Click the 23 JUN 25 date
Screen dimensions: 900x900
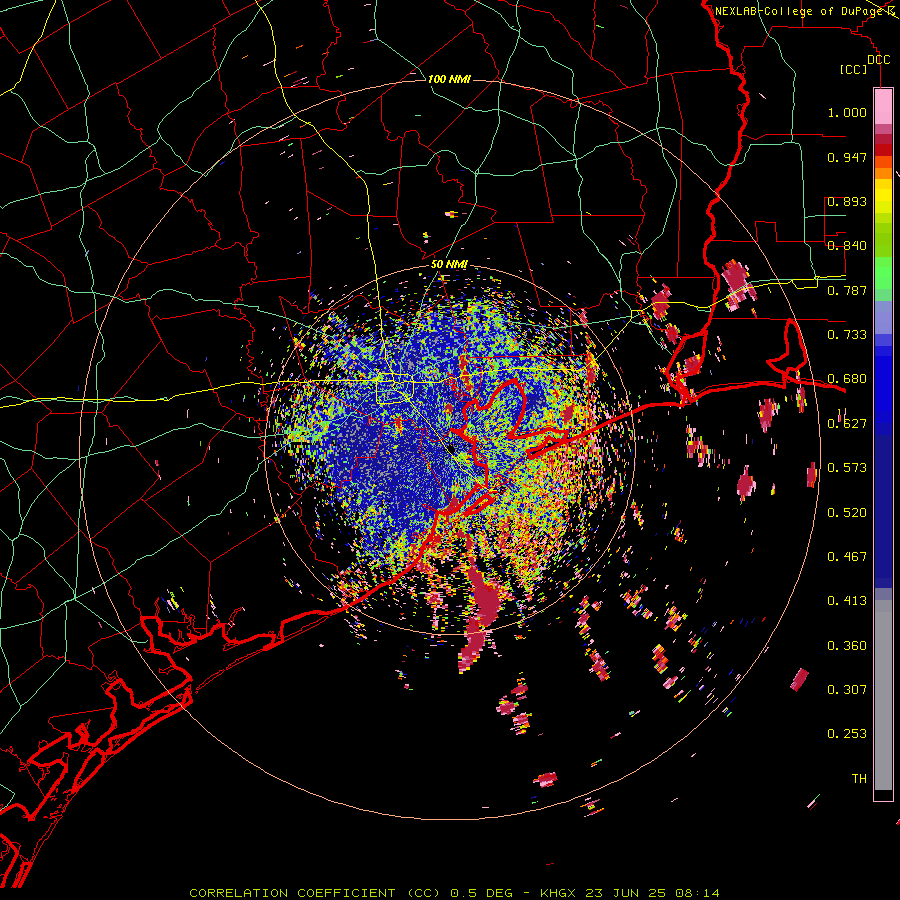click(x=626, y=893)
